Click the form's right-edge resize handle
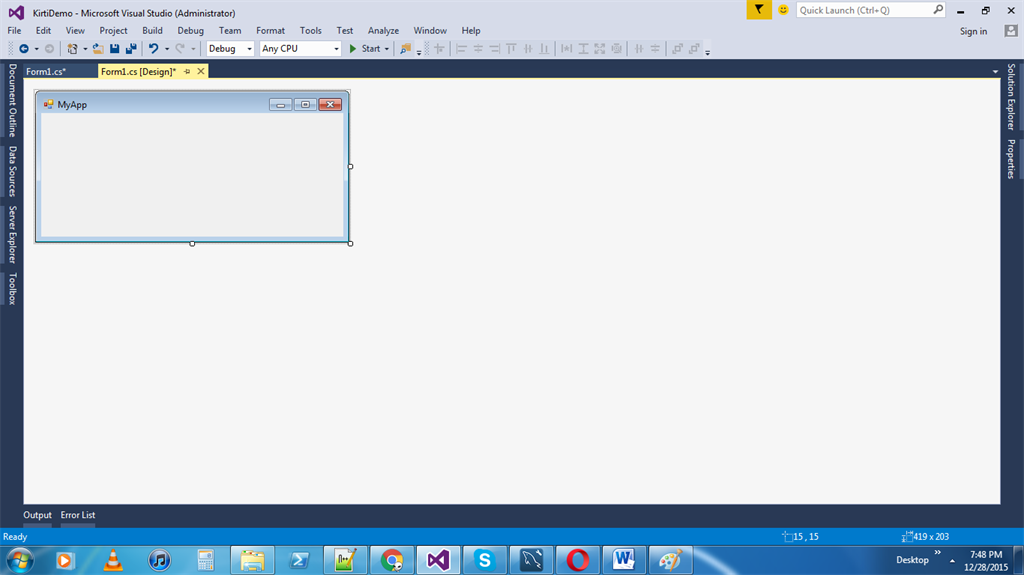Image resolution: width=1024 pixels, height=575 pixels. click(351, 167)
